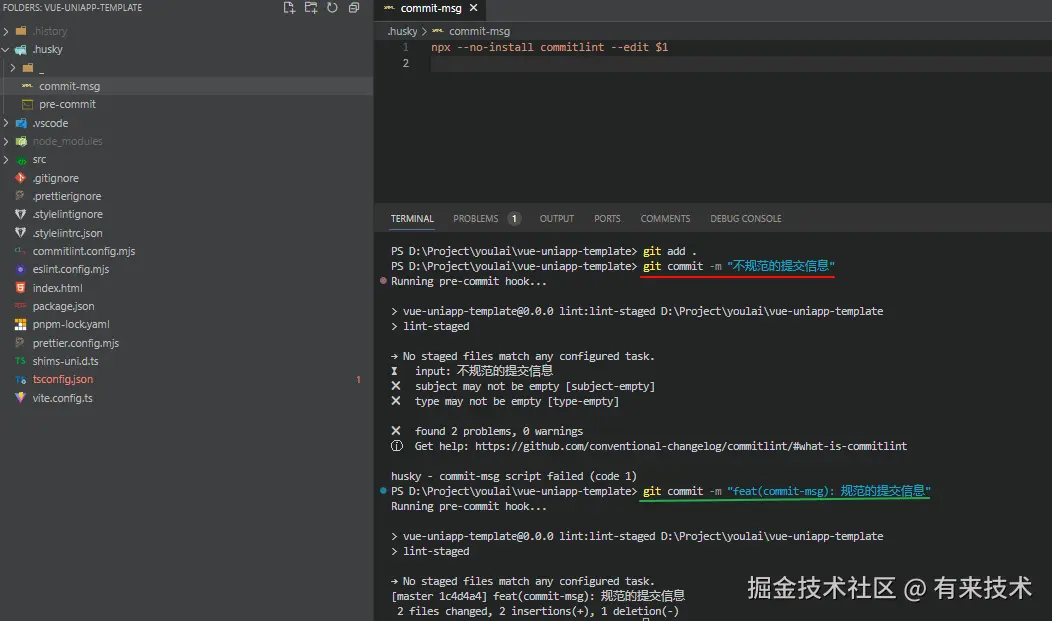Switch to the COMMENTS panel tab
The height and width of the screenshot is (621, 1052).
[x=665, y=219]
